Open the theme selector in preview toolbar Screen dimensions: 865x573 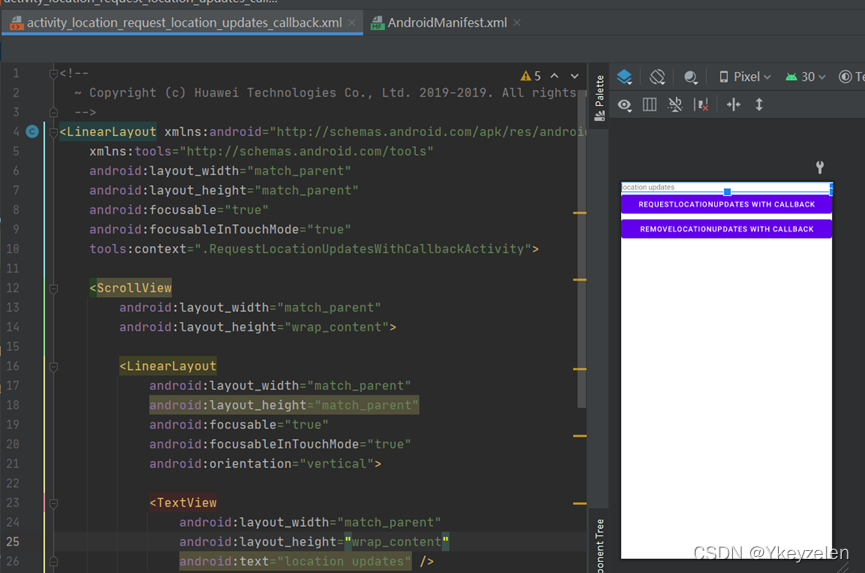pyautogui.click(x=851, y=77)
